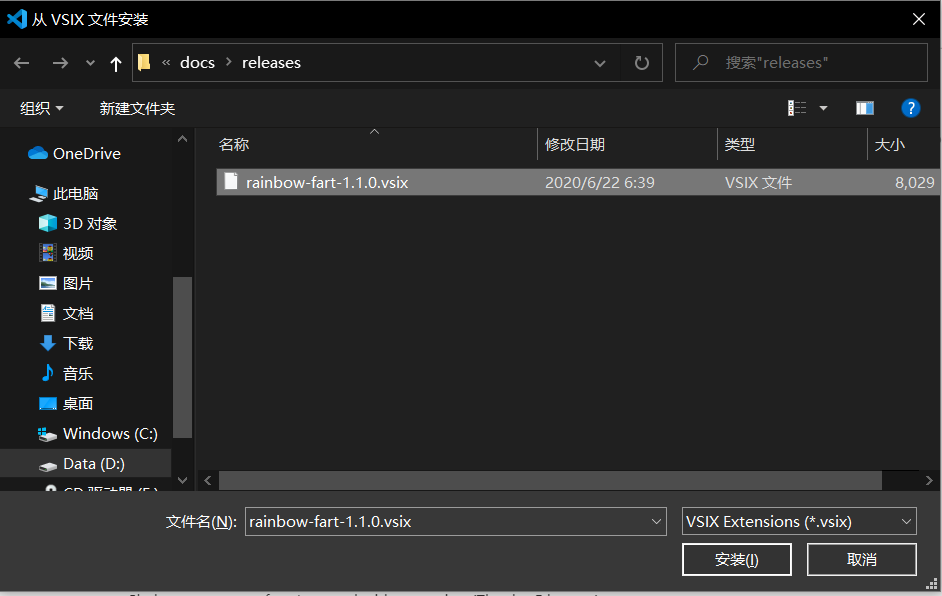Go forward using the right arrow
The width and height of the screenshot is (942, 596).
[x=60, y=62]
